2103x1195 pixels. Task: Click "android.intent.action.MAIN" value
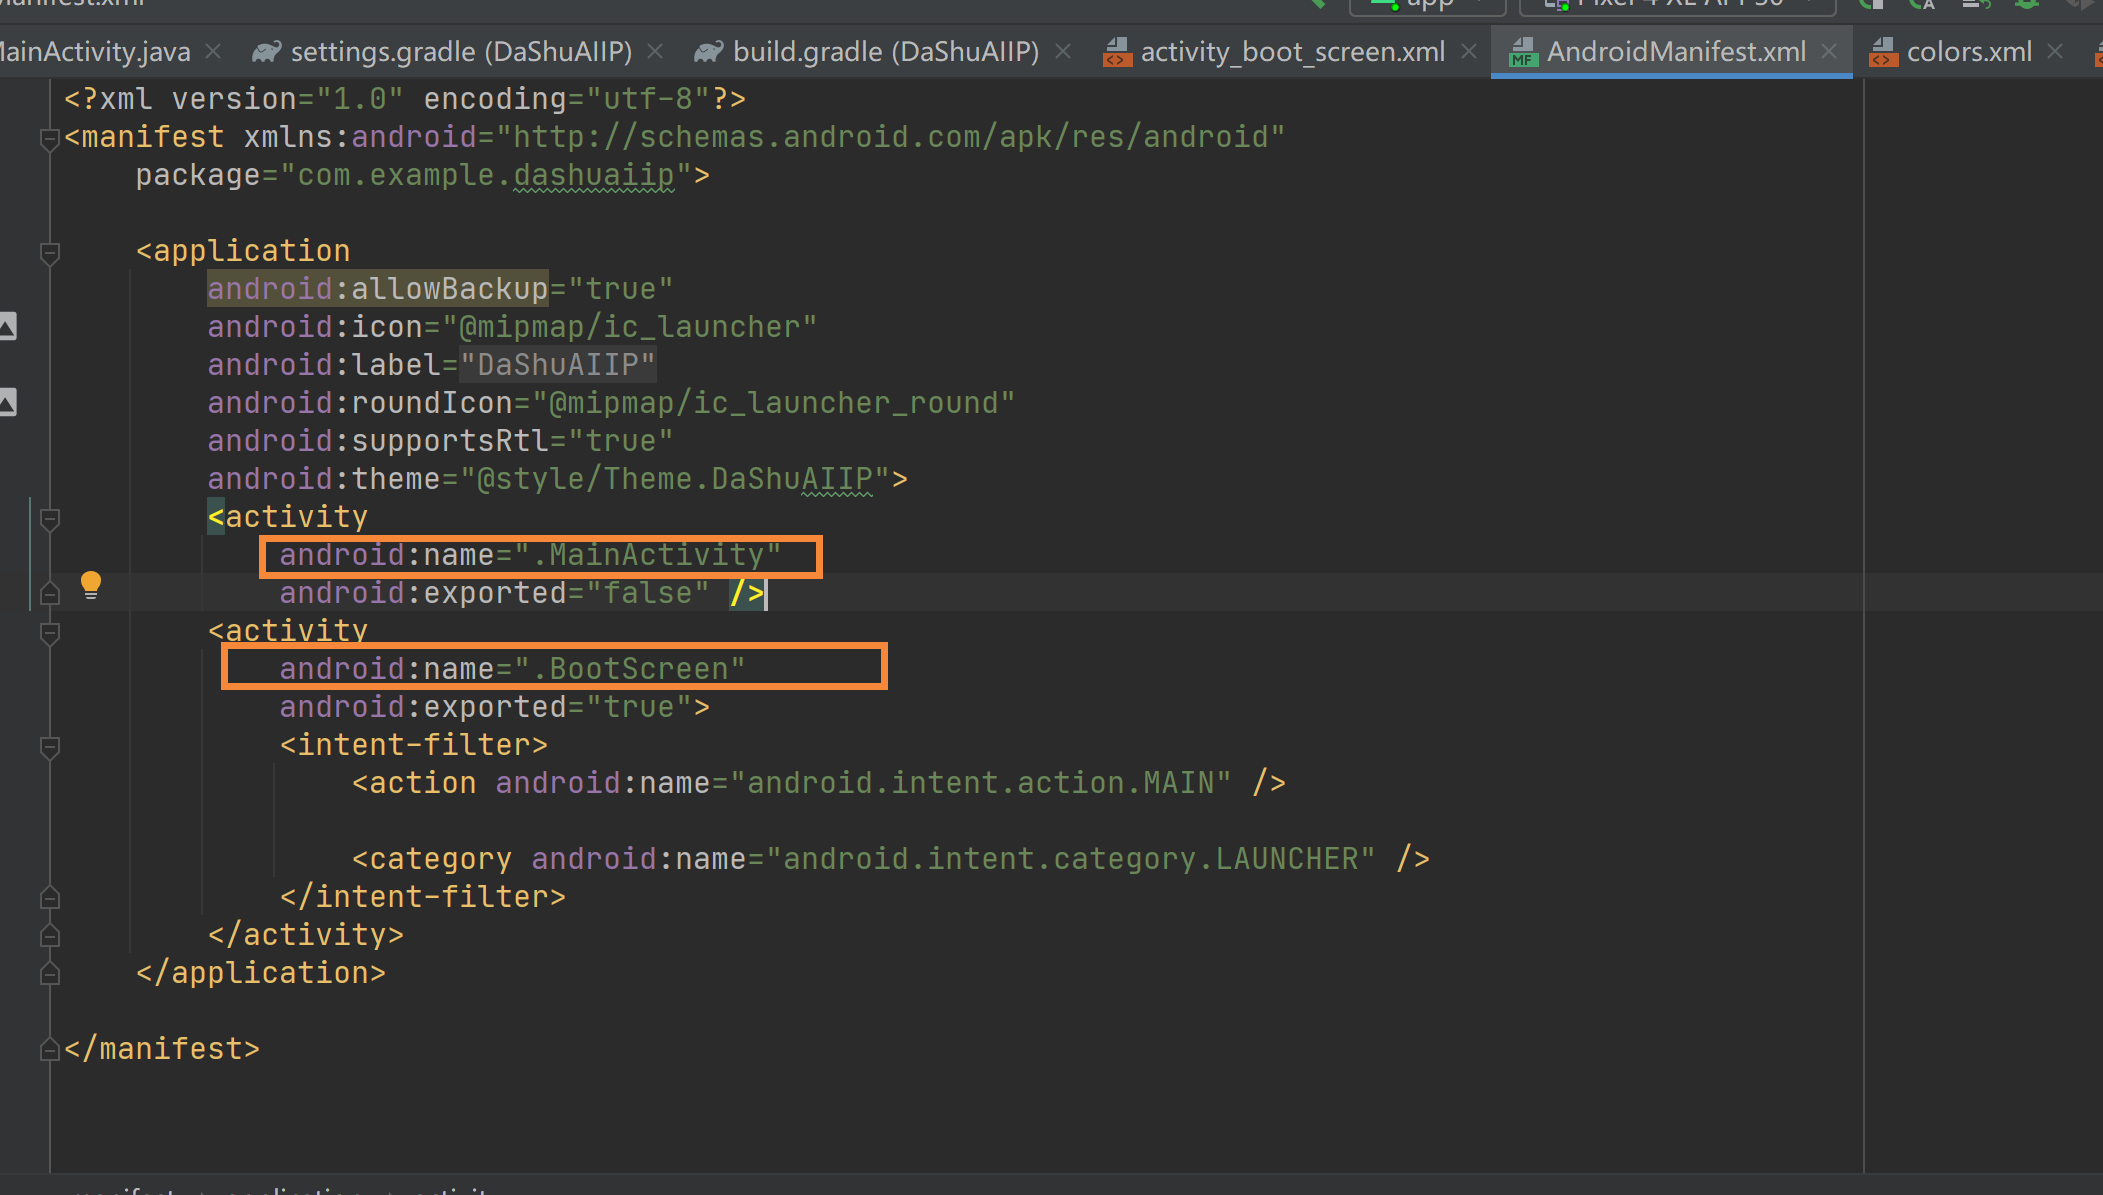point(981,783)
